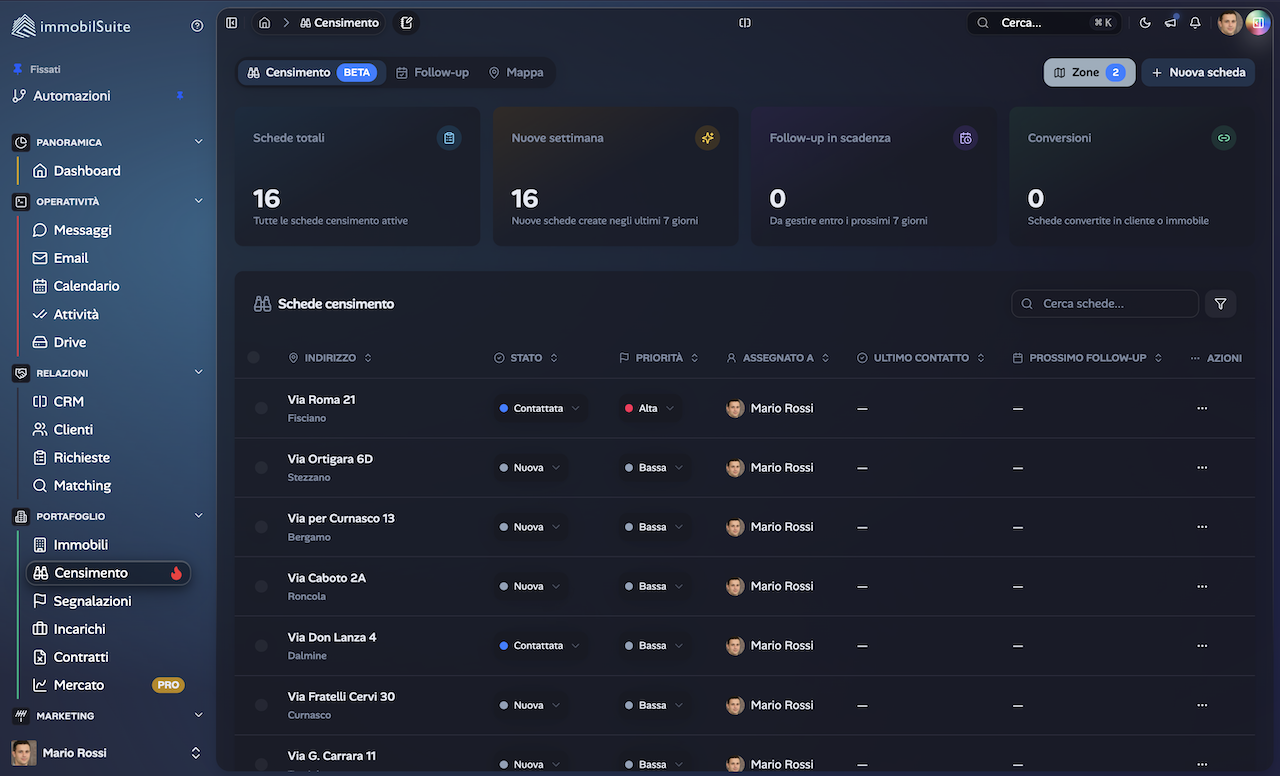Open the notifications bell
Image resolution: width=1280 pixels, height=776 pixels.
point(1195,23)
